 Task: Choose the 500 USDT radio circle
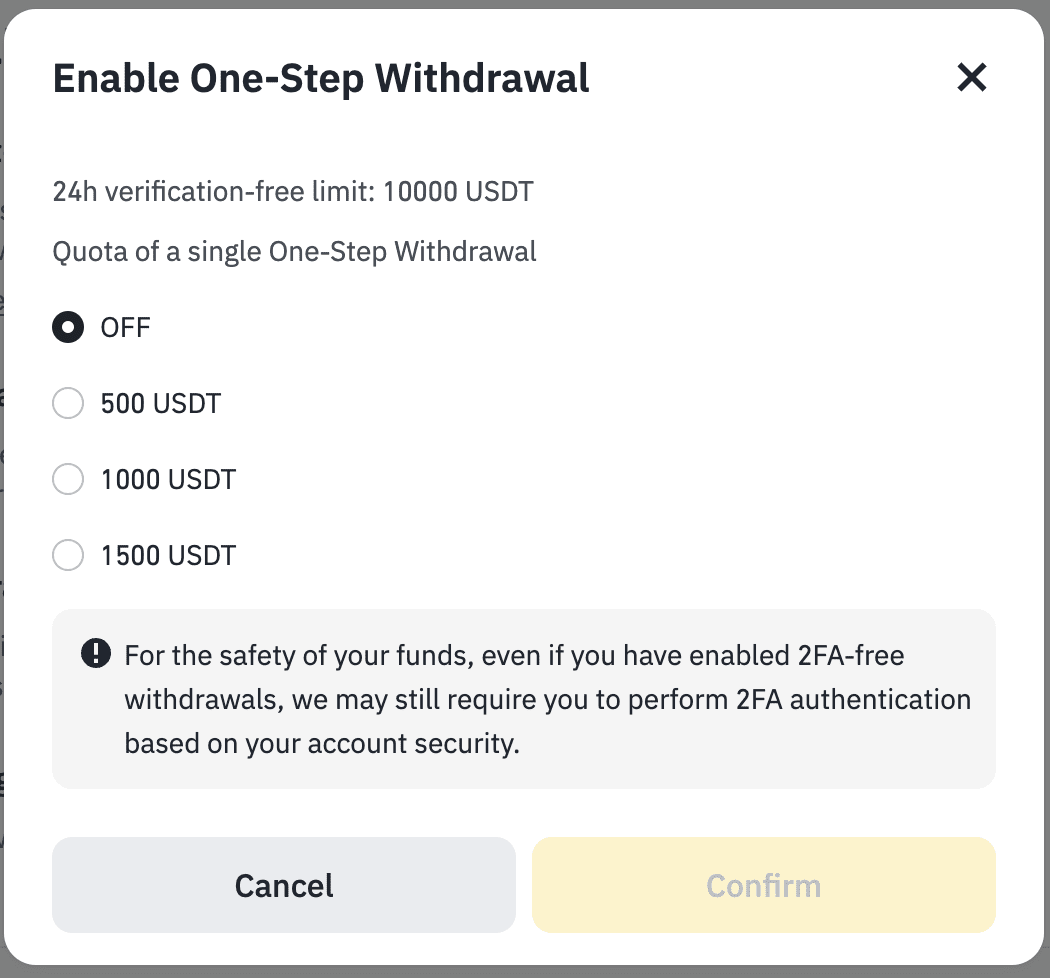[x=68, y=403]
